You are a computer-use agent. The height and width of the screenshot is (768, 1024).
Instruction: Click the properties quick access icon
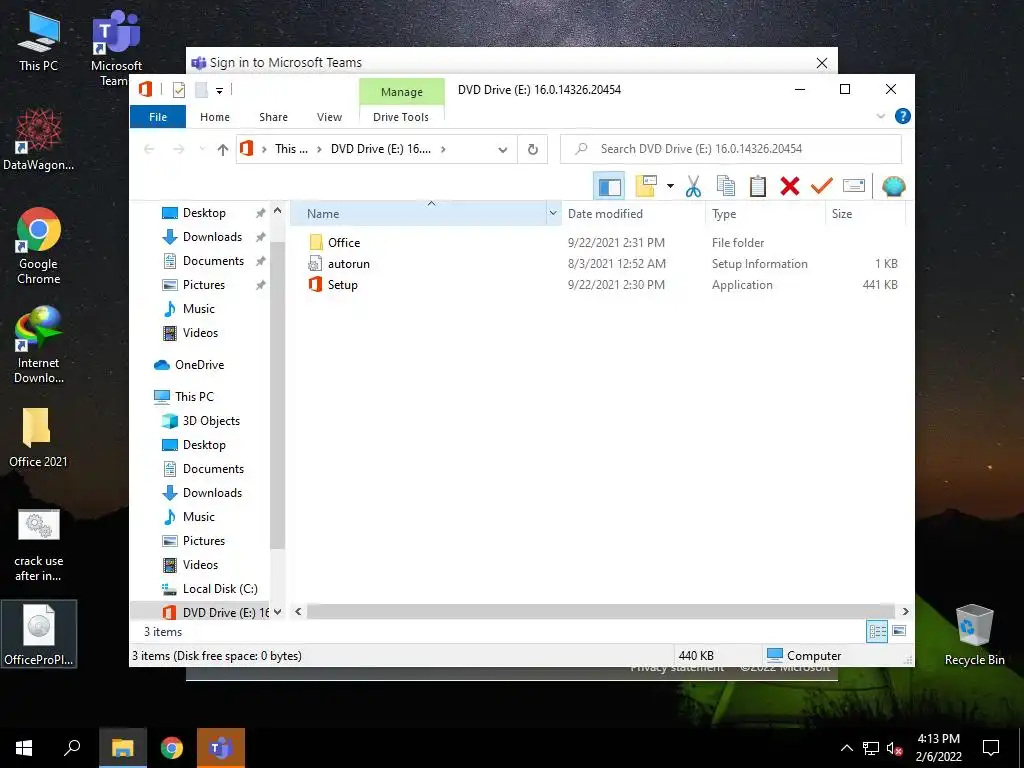(178, 90)
